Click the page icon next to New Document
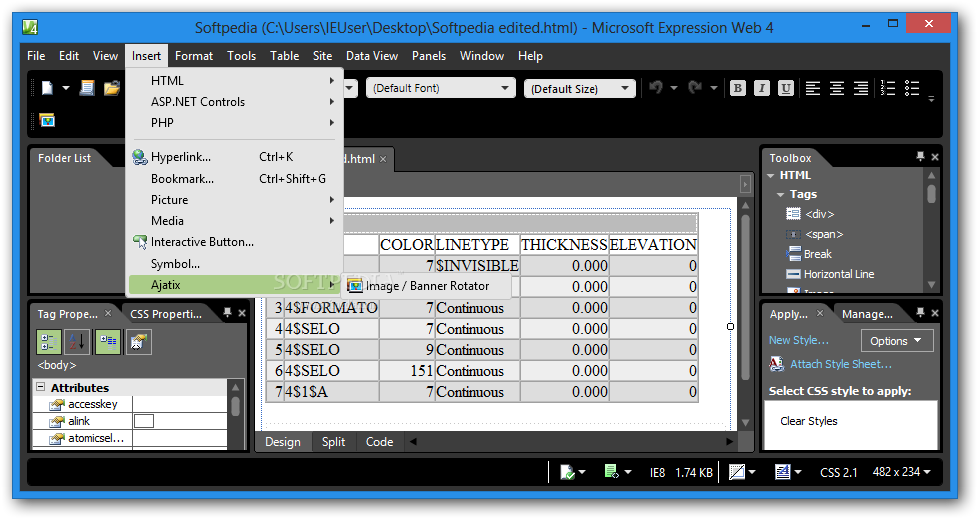978x519 pixels. click(87, 88)
